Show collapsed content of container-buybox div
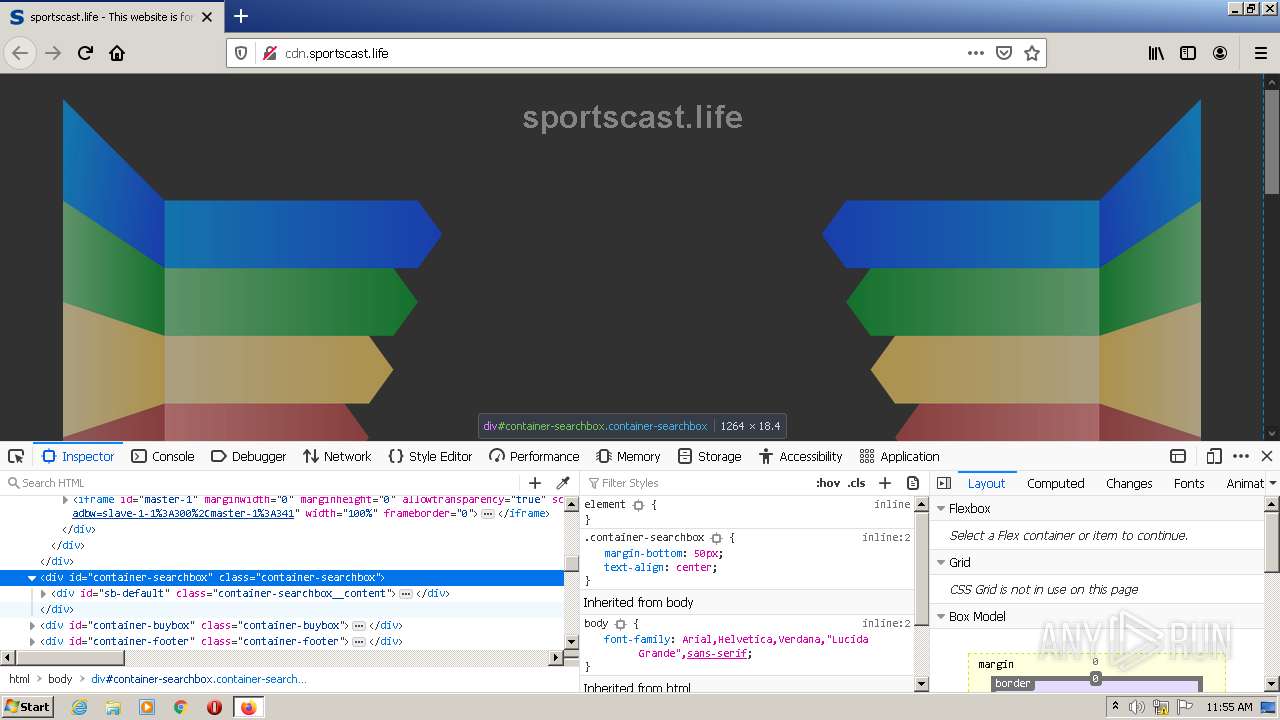This screenshot has width=1280, height=720. coord(359,625)
